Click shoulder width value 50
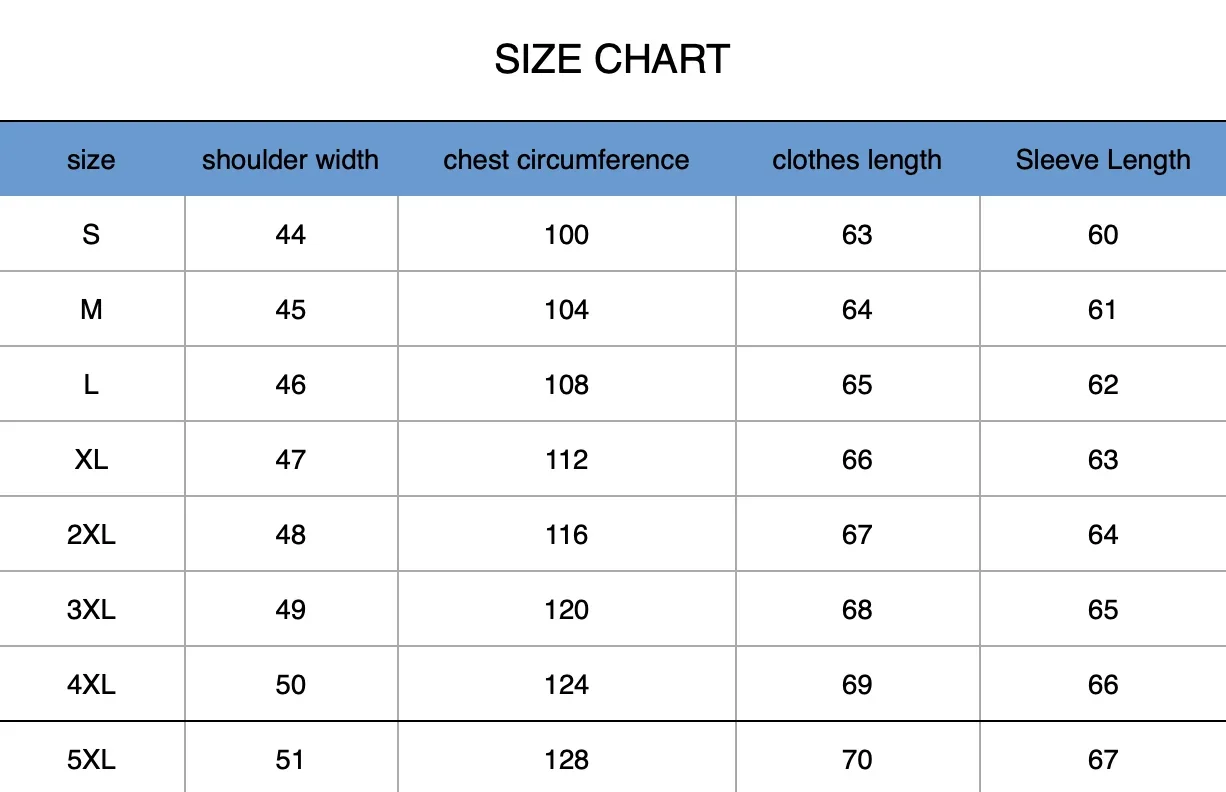The width and height of the screenshot is (1226, 792). click(290, 684)
